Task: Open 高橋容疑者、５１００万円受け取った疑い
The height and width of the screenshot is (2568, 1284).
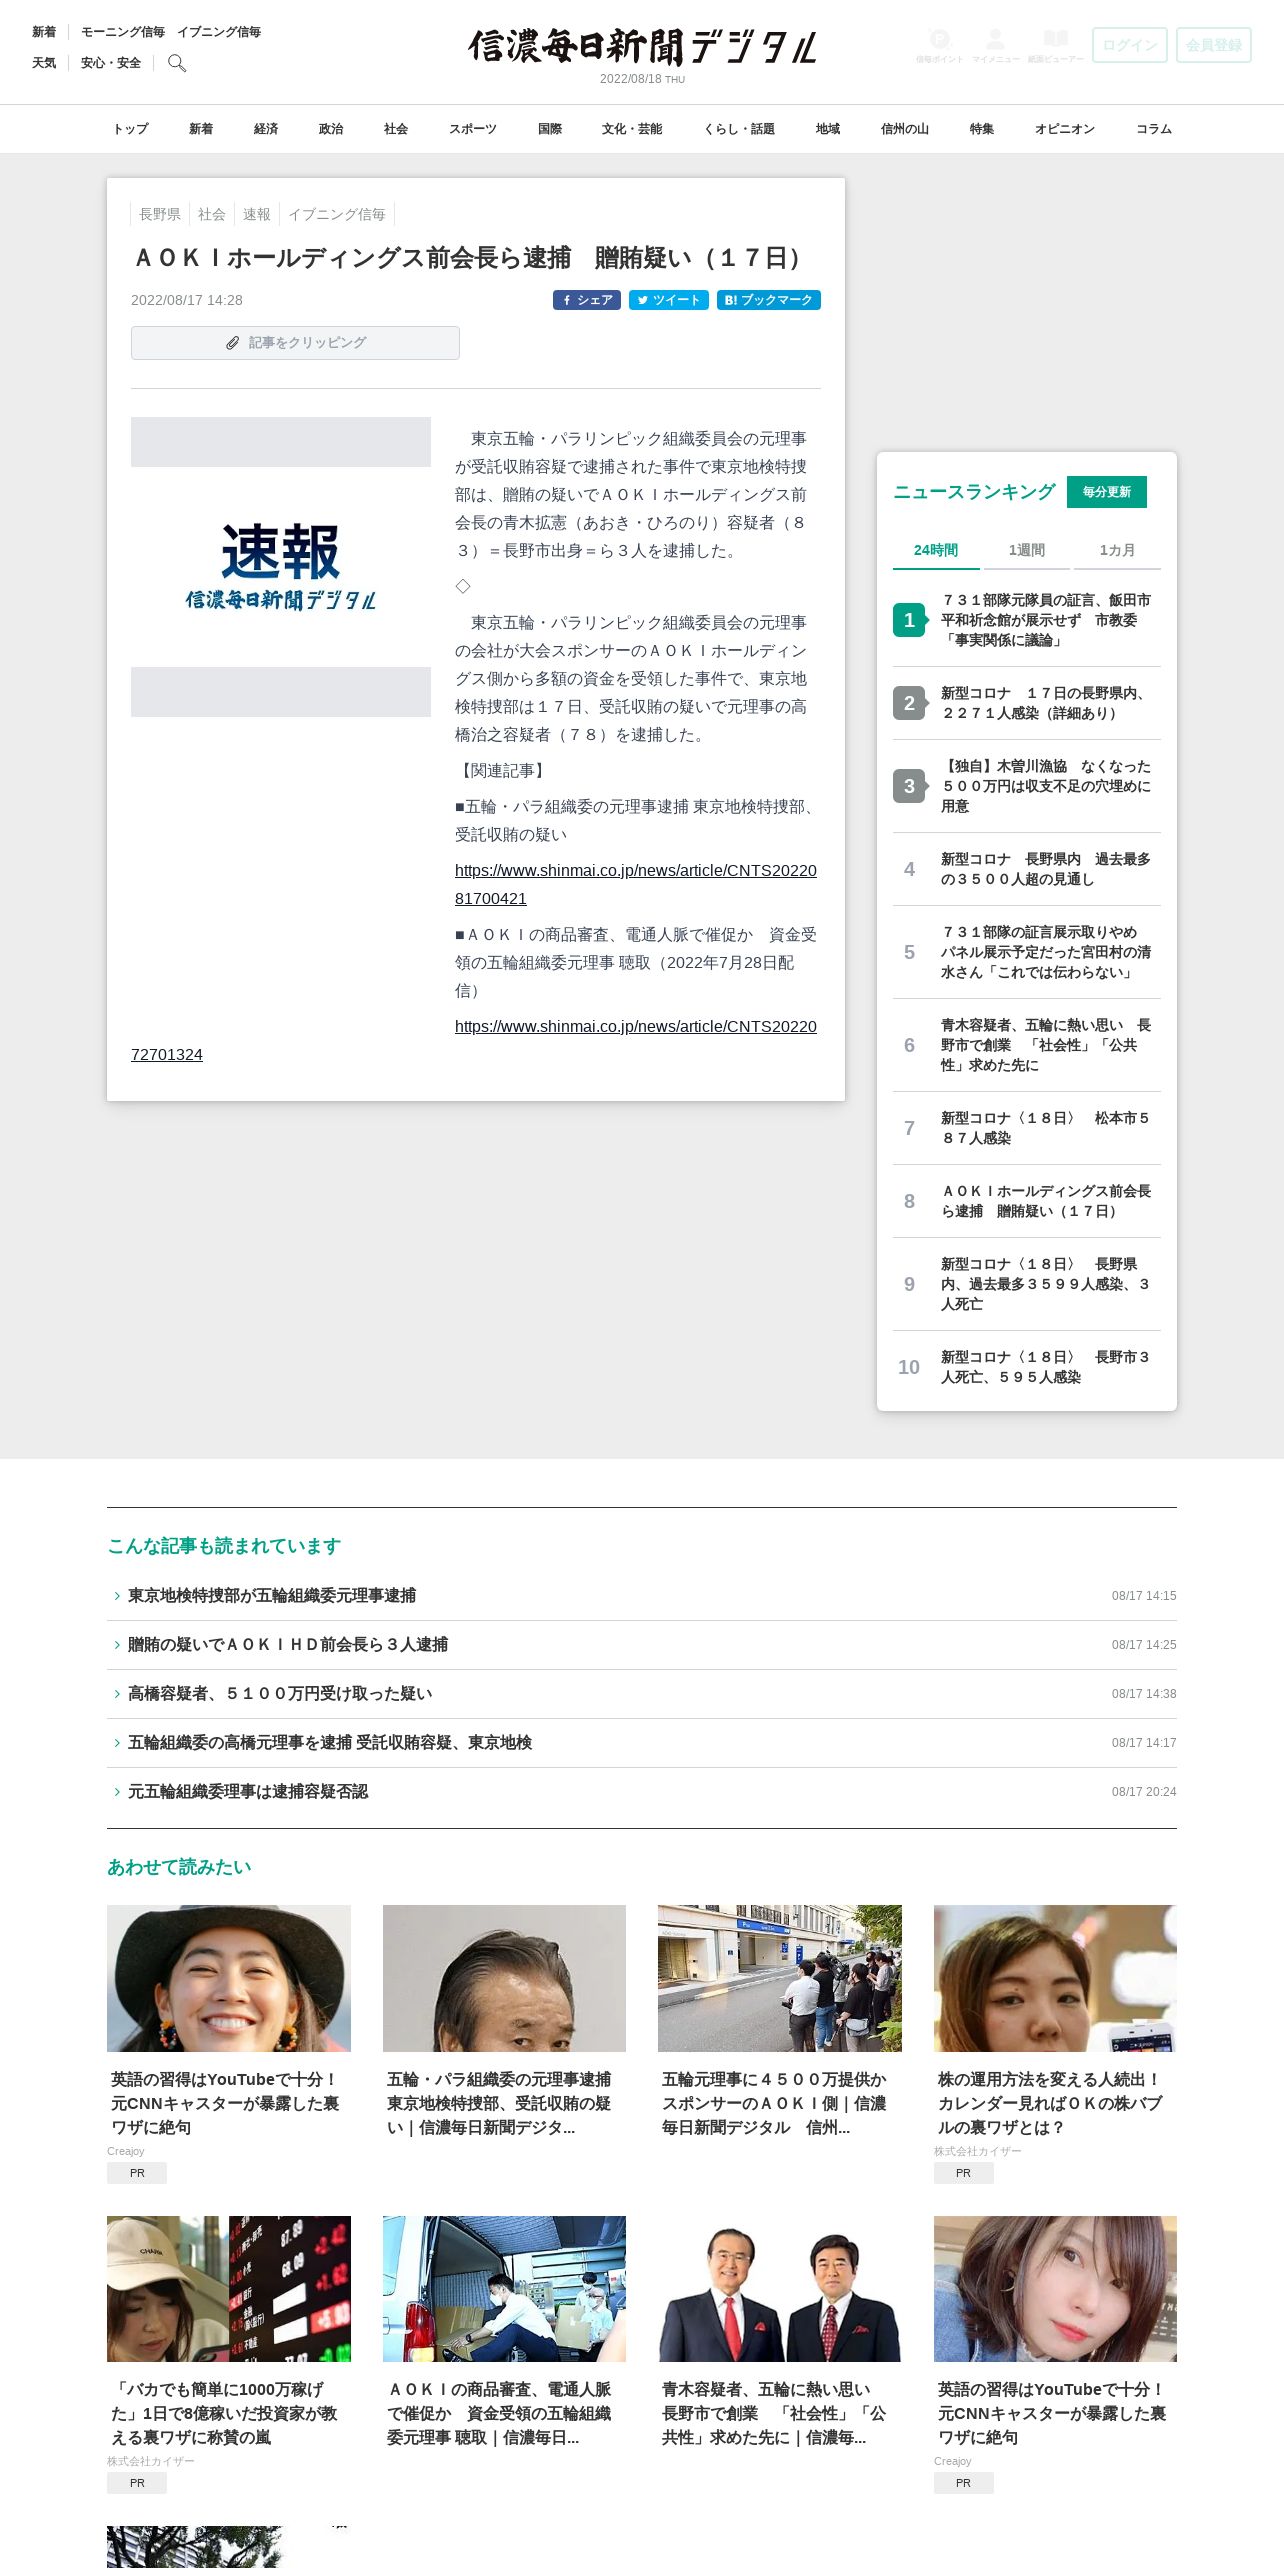Action: click(280, 1694)
